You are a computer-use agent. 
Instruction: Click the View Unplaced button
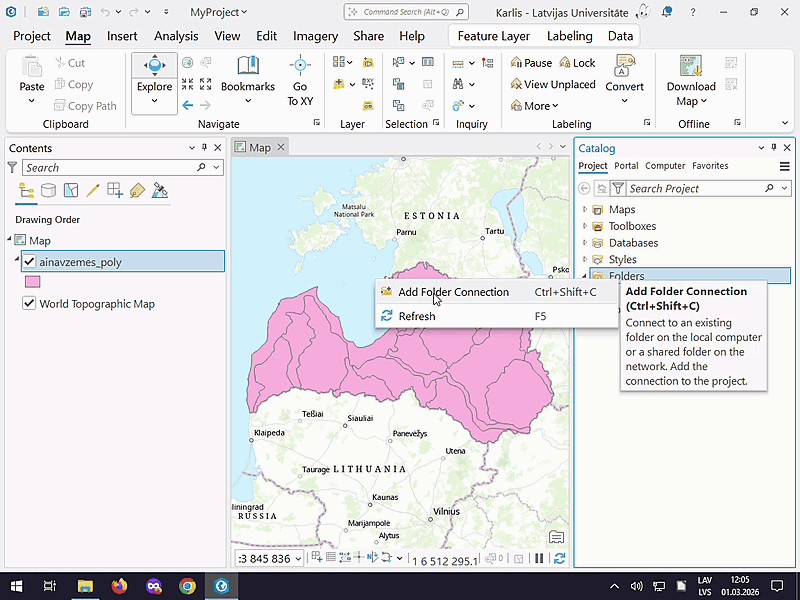coord(551,84)
